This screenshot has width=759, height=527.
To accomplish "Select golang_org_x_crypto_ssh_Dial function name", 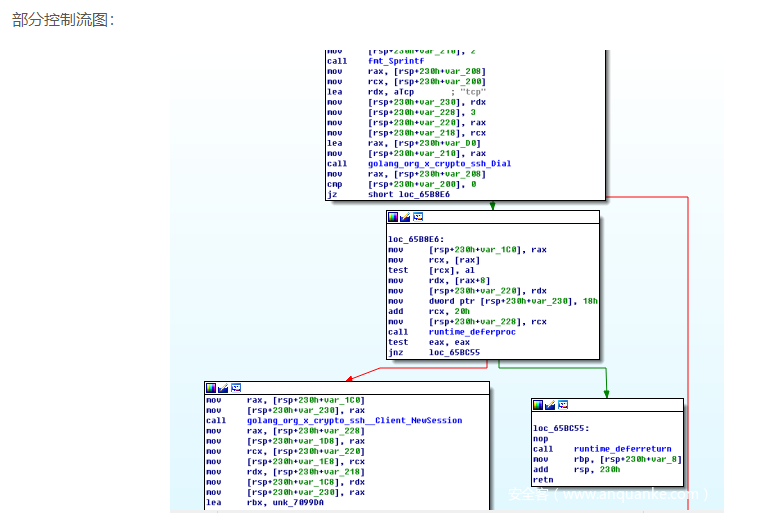I will tap(440, 164).
